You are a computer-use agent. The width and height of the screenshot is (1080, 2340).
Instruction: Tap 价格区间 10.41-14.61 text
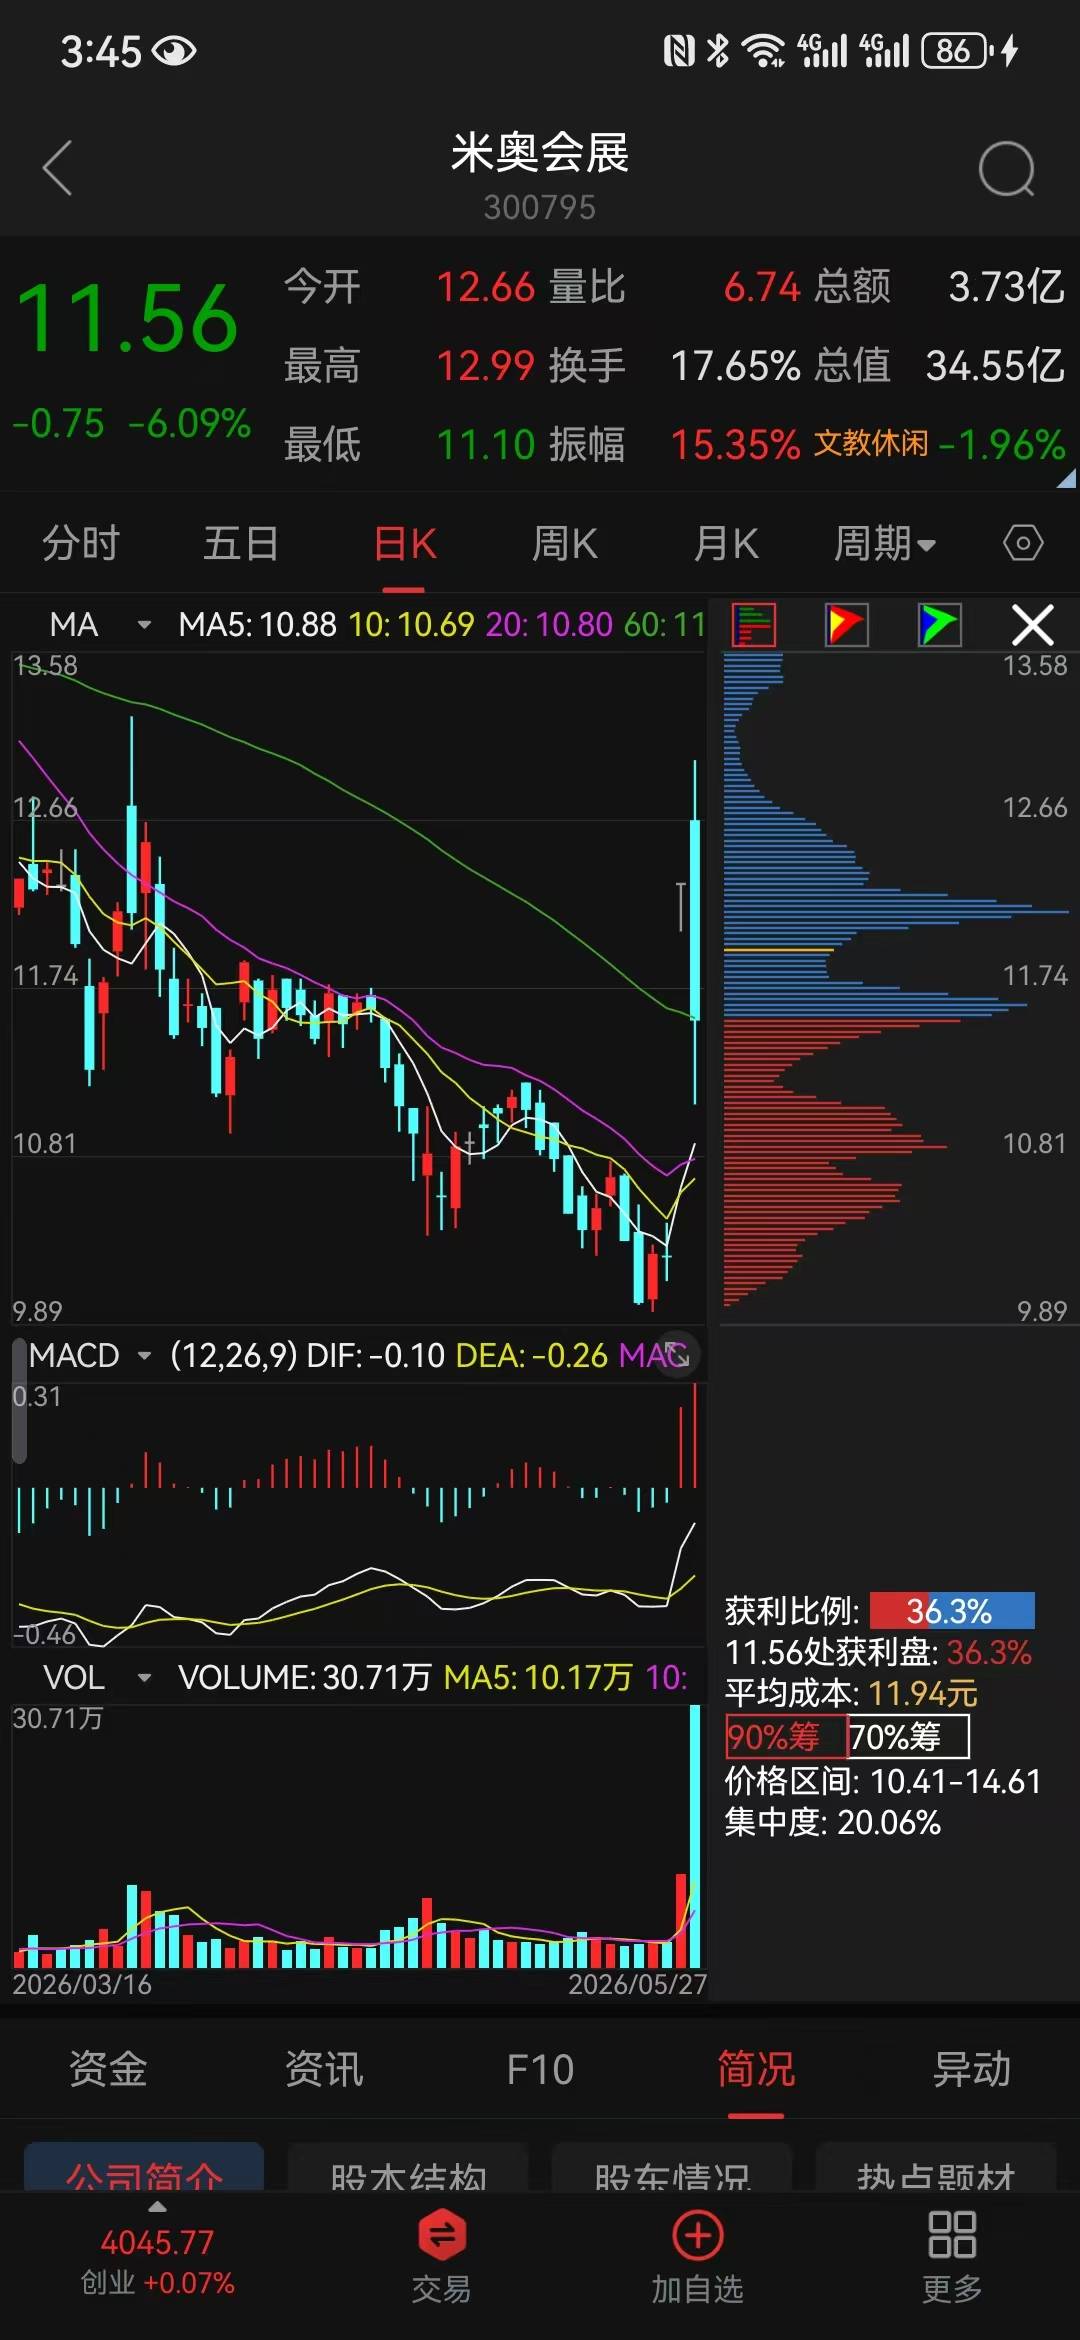click(x=883, y=1781)
